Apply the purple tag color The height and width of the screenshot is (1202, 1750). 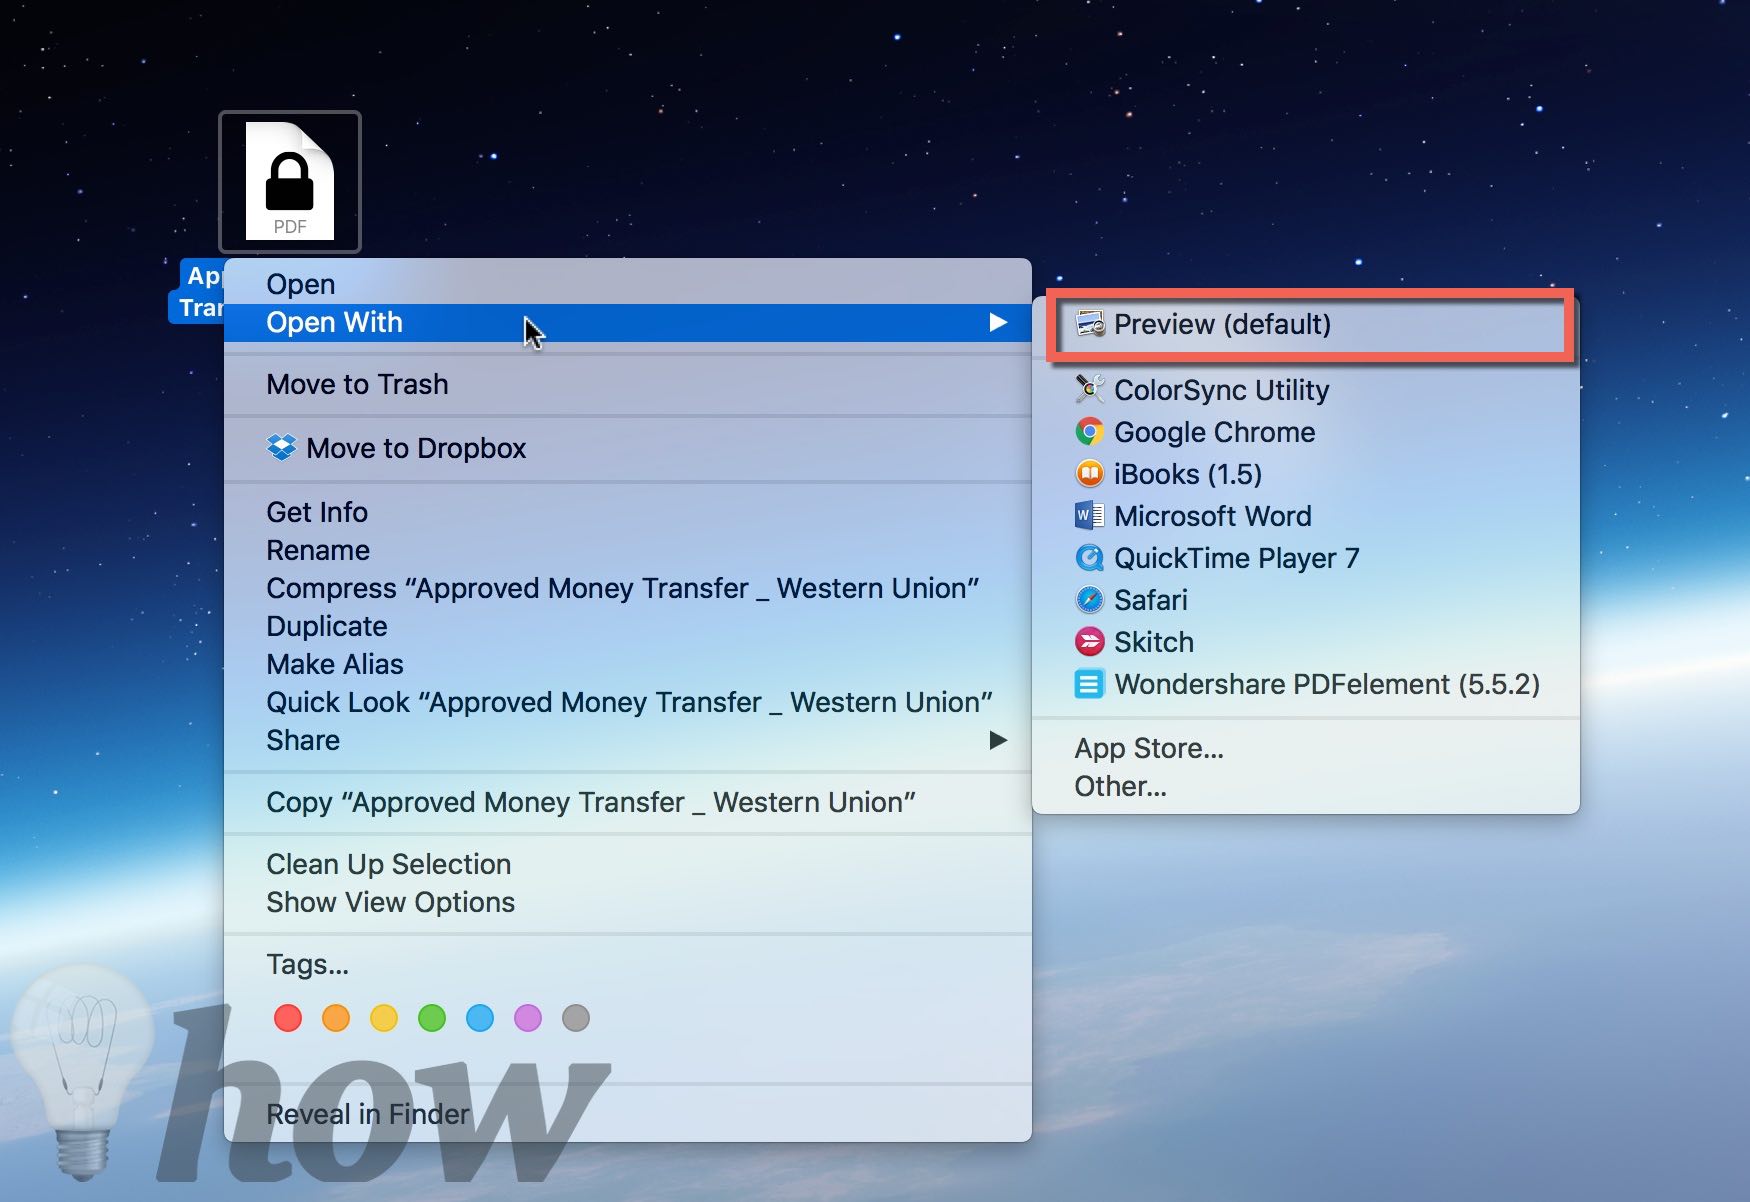tap(528, 1018)
